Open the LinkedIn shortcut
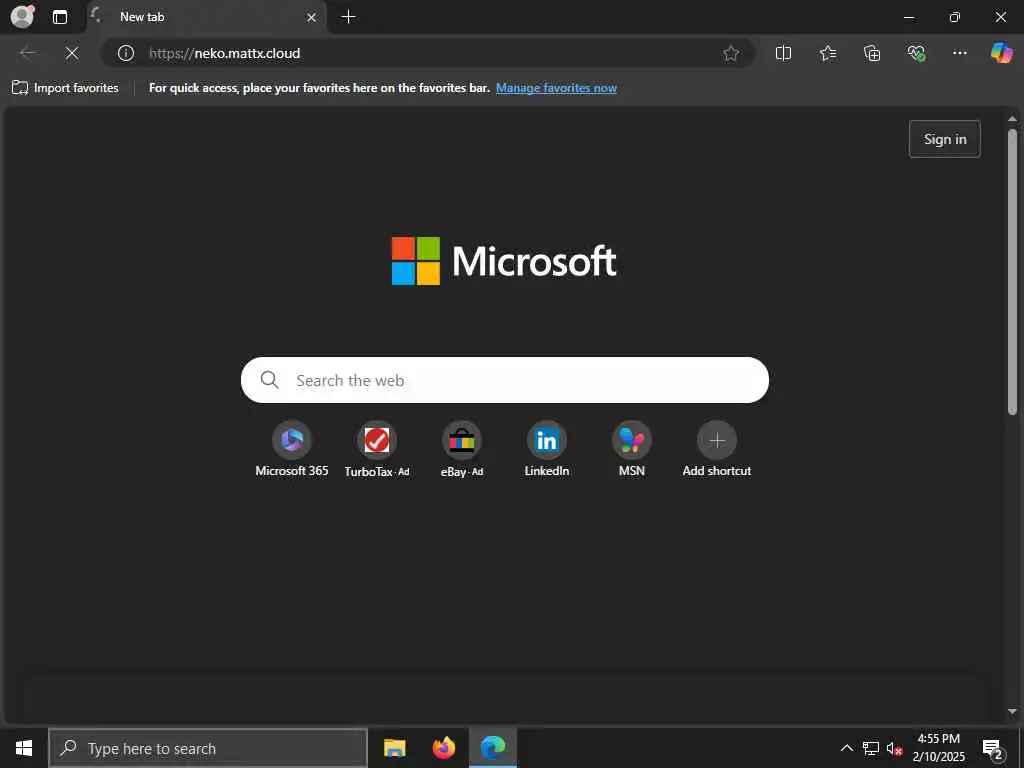The image size is (1024, 768). point(547,449)
